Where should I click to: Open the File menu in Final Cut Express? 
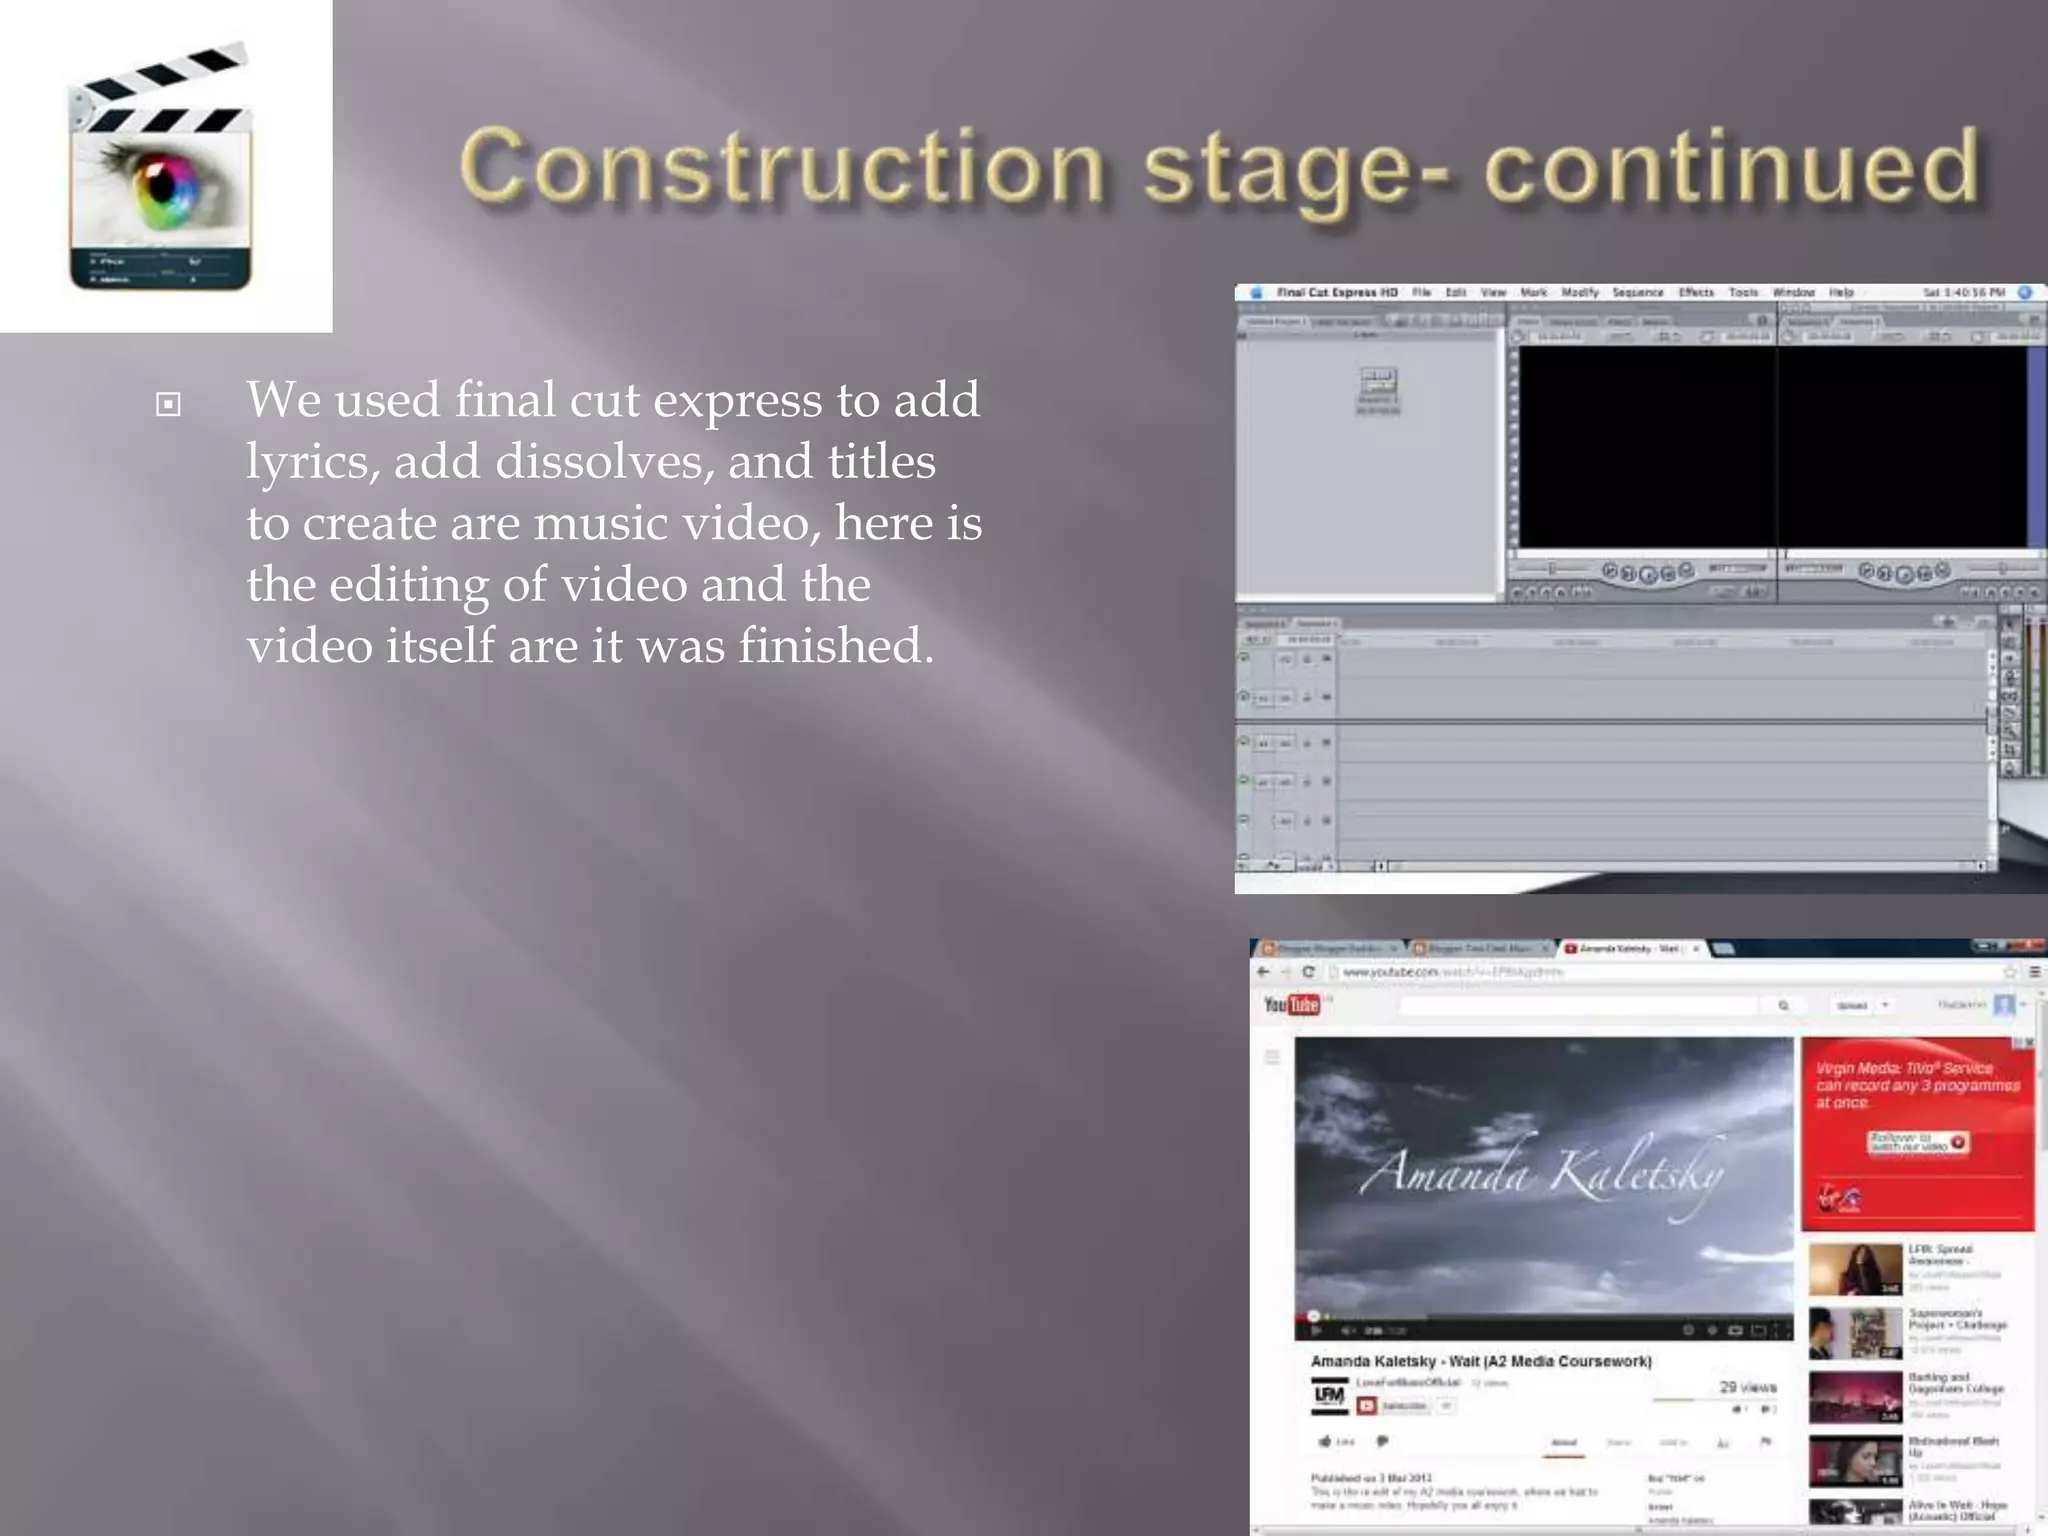(x=1422, y=293)
